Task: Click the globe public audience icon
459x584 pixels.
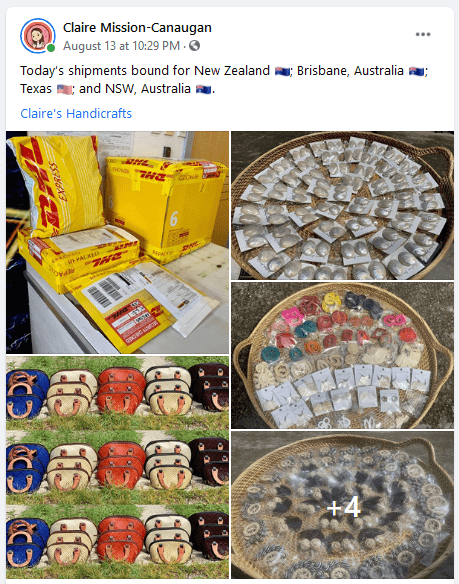Action: click(194, 46)
